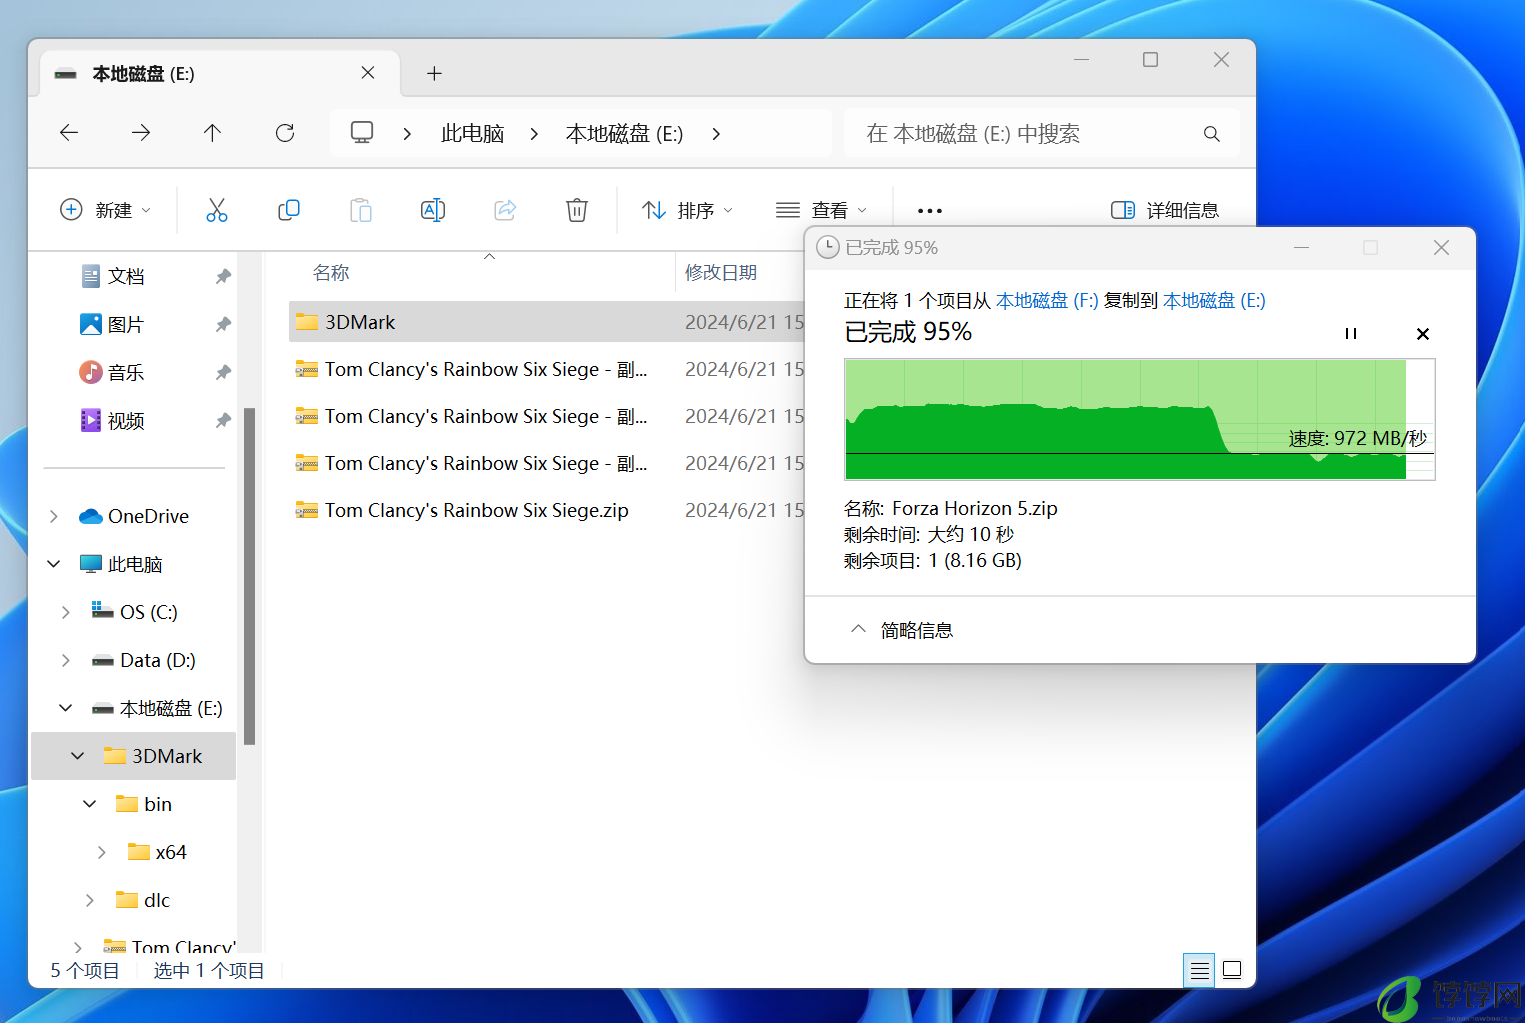Open 音乐 in quick access
Screen dimensions: 1525x1023
[x=126, y=372]
